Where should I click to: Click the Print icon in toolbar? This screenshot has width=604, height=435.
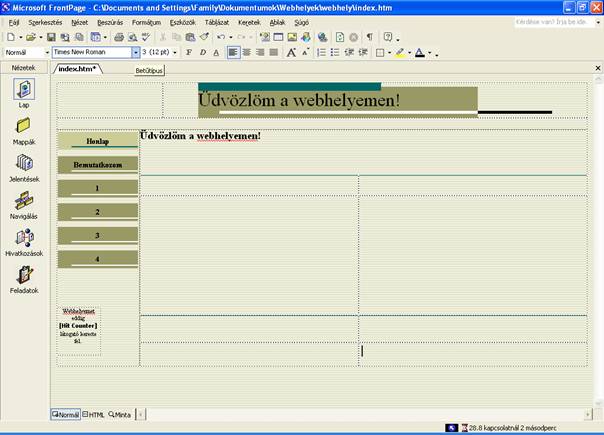[x=118, y=37]
